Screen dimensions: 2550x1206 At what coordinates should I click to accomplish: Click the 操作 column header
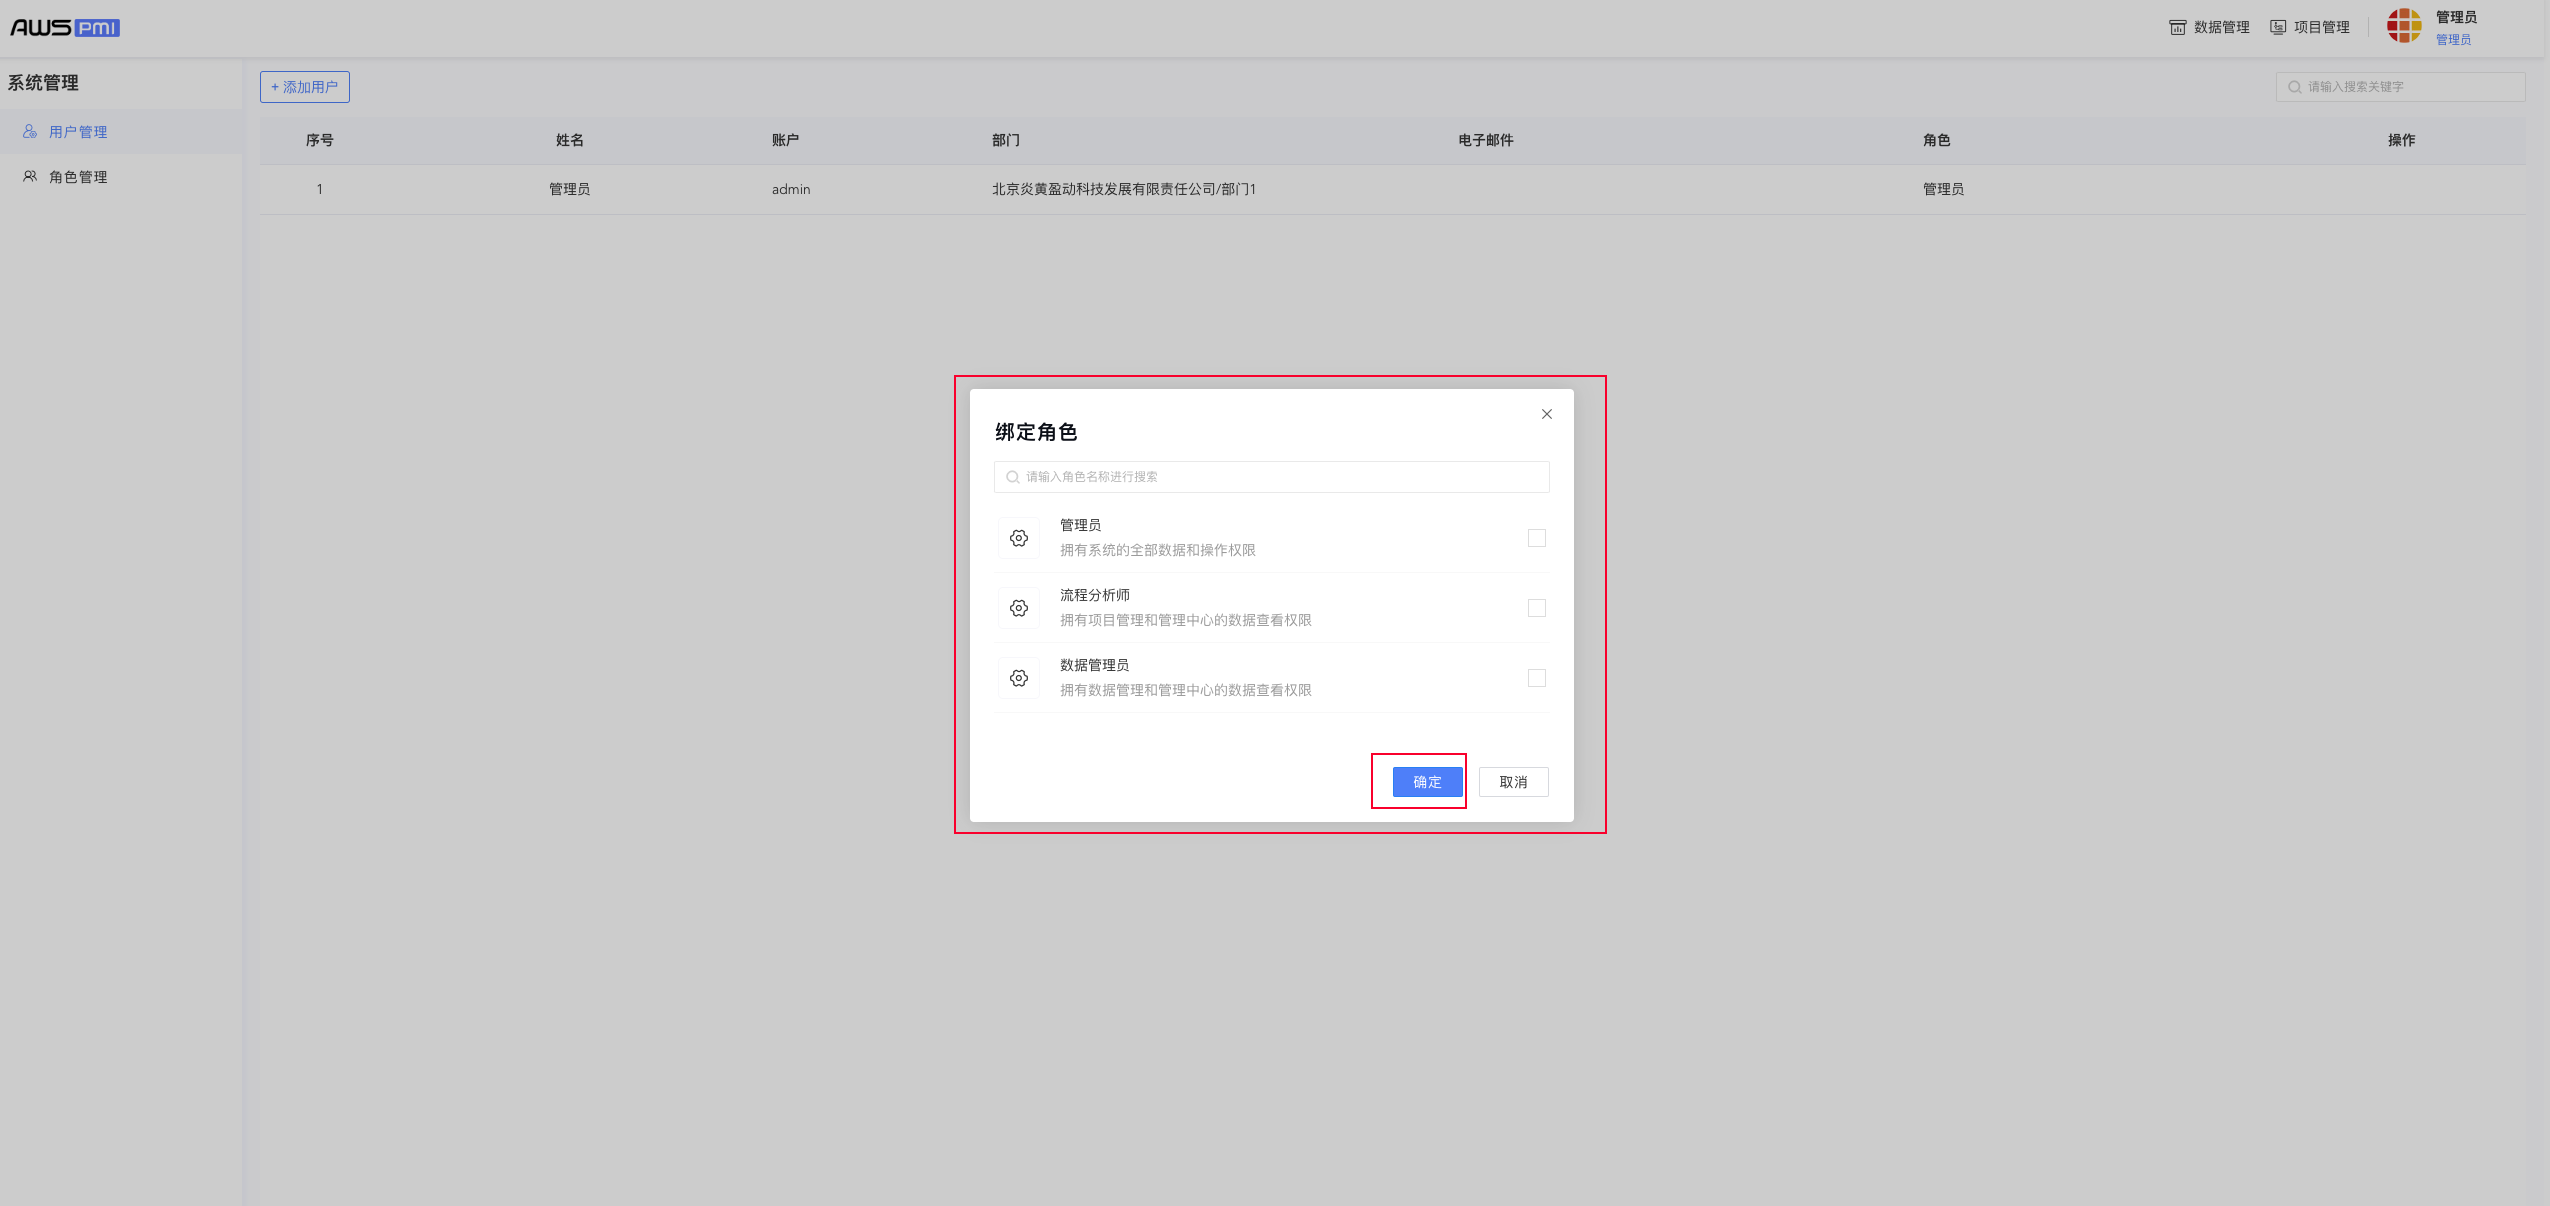[2402, 140]
